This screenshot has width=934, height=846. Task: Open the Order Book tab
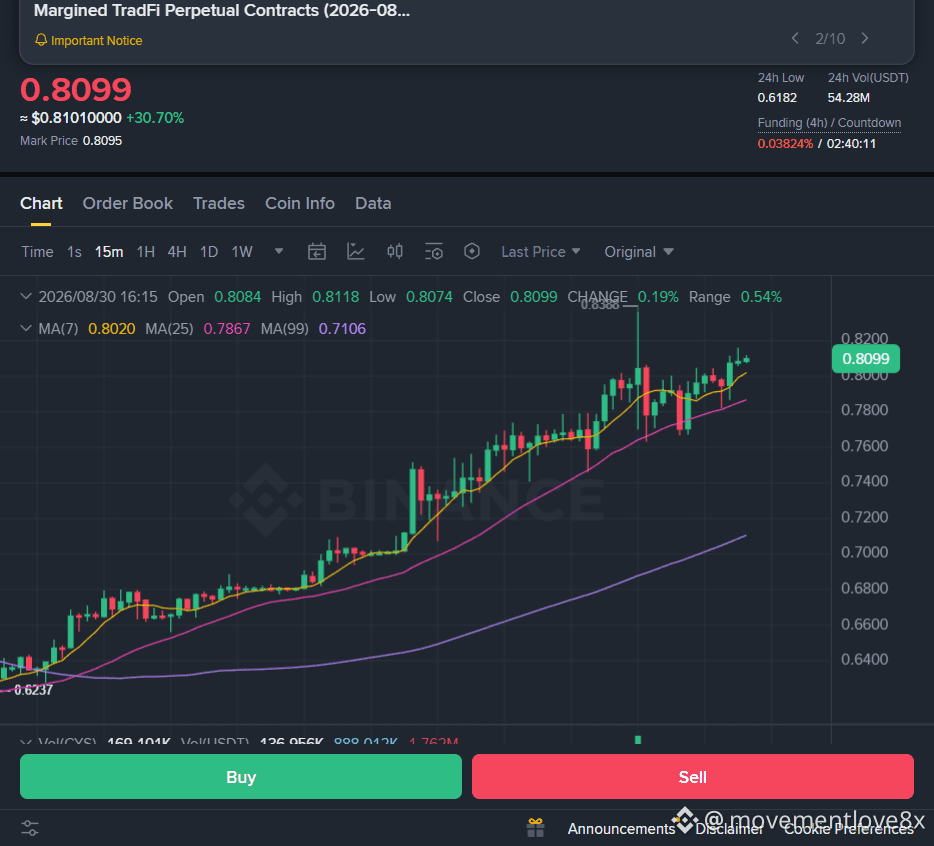pyautogui.click(x=127, y=204)
